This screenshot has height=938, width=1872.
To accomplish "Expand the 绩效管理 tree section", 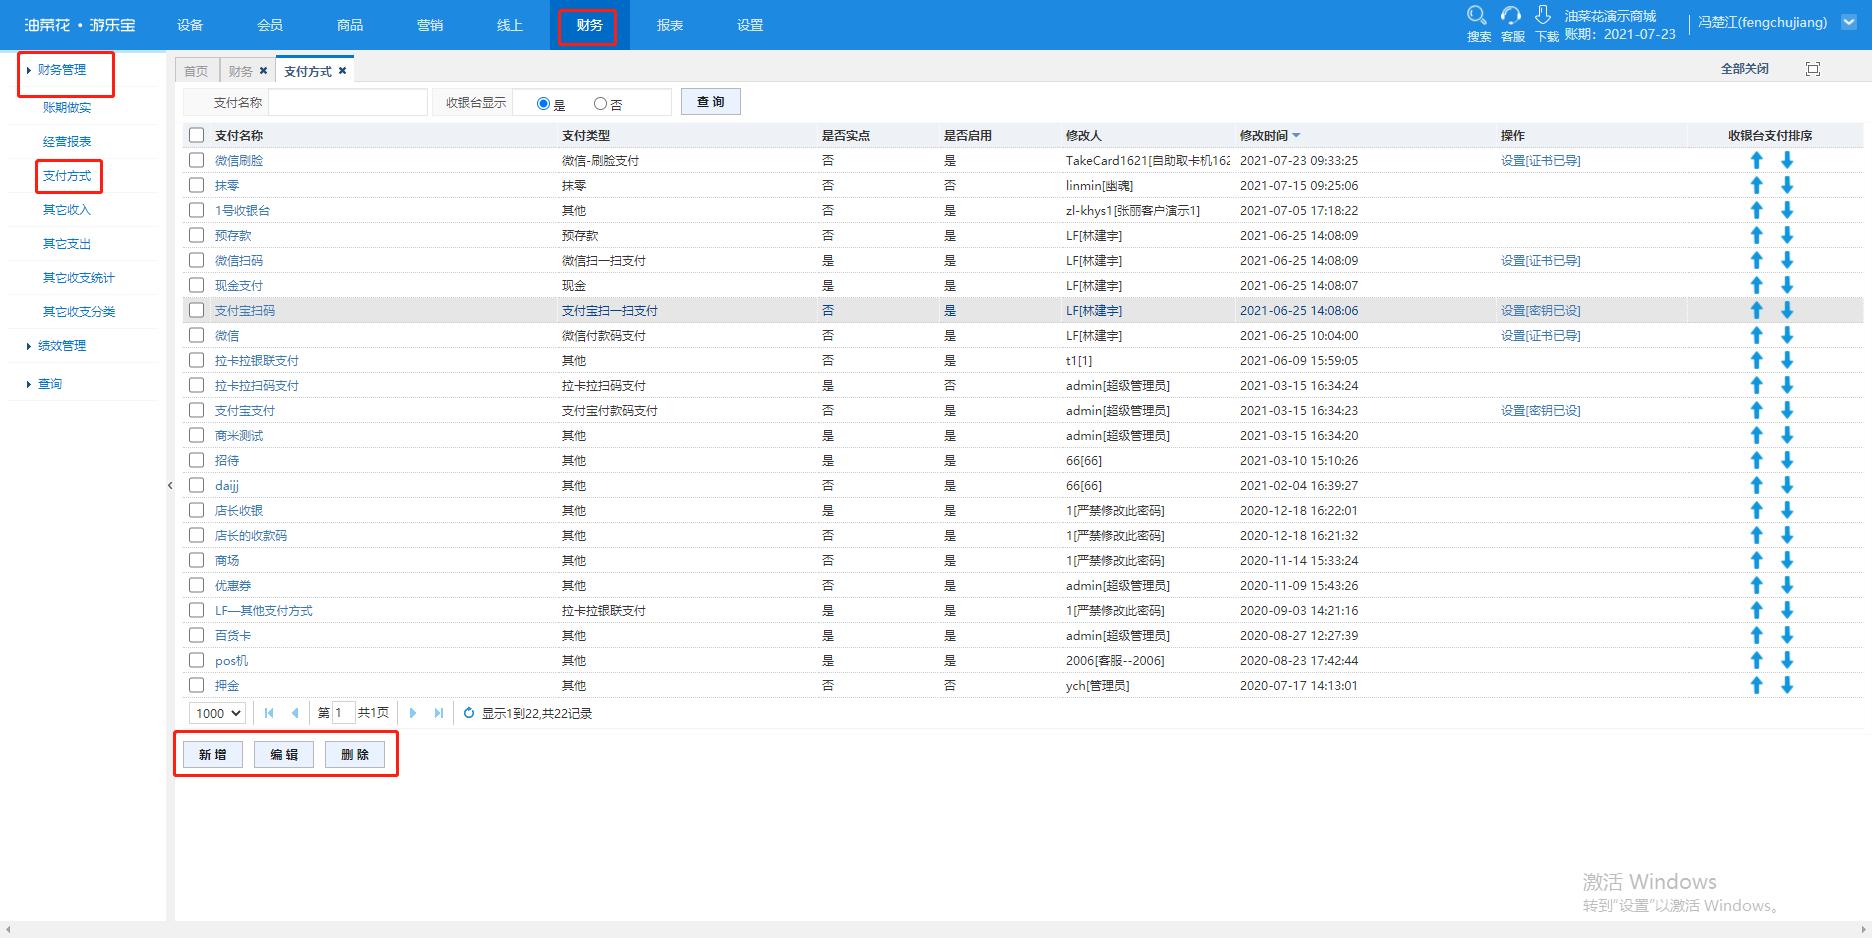I will (29, 346).
